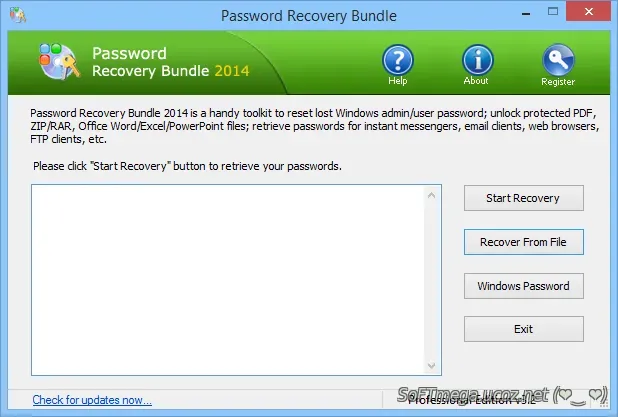618x417 pixels.
Task: Follow the Check for updates now link
Action: (92, 400)
